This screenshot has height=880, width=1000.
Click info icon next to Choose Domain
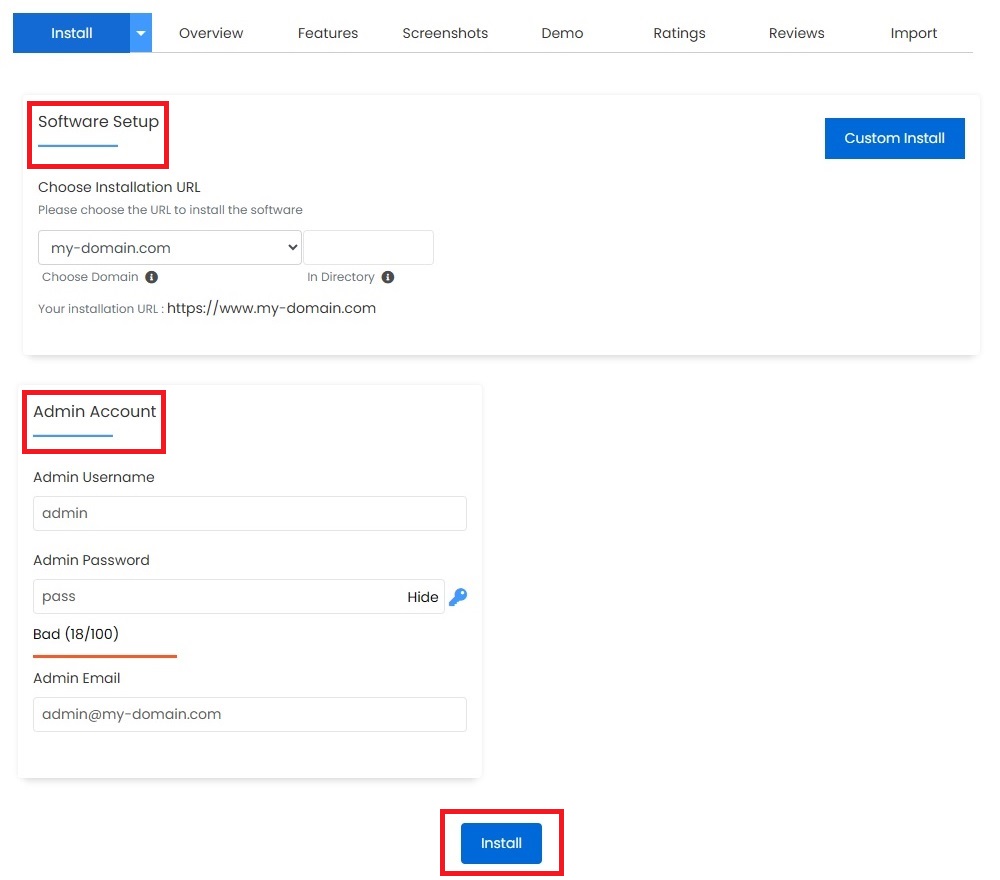pos(151,277)
